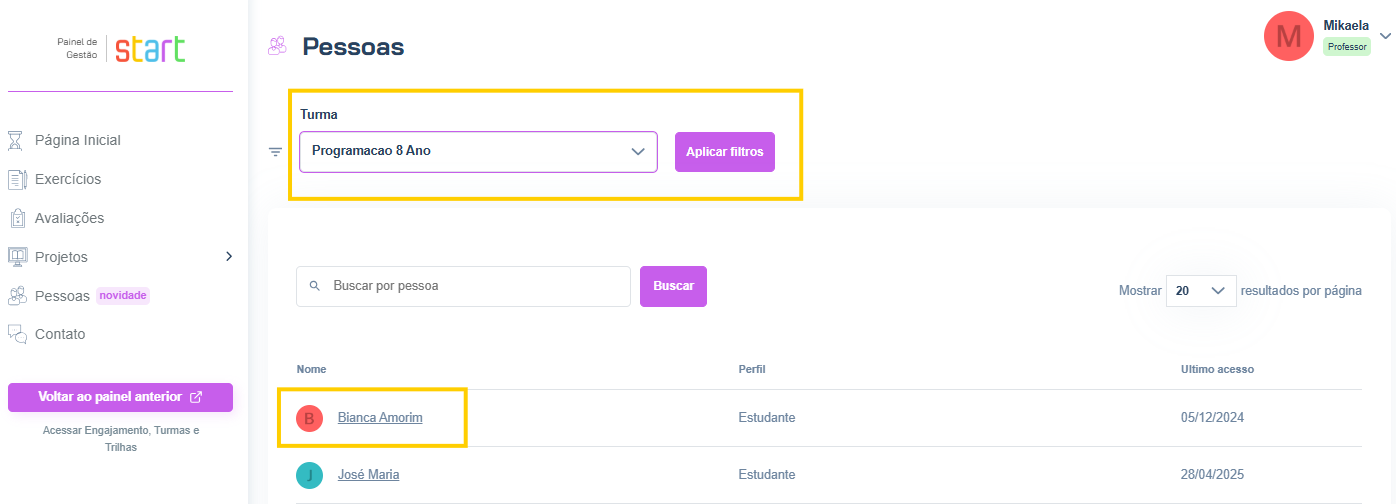This screenshot has width=1396, height=504.
Task: Click the Página Inicial hourglass icon
Action: 16,140
